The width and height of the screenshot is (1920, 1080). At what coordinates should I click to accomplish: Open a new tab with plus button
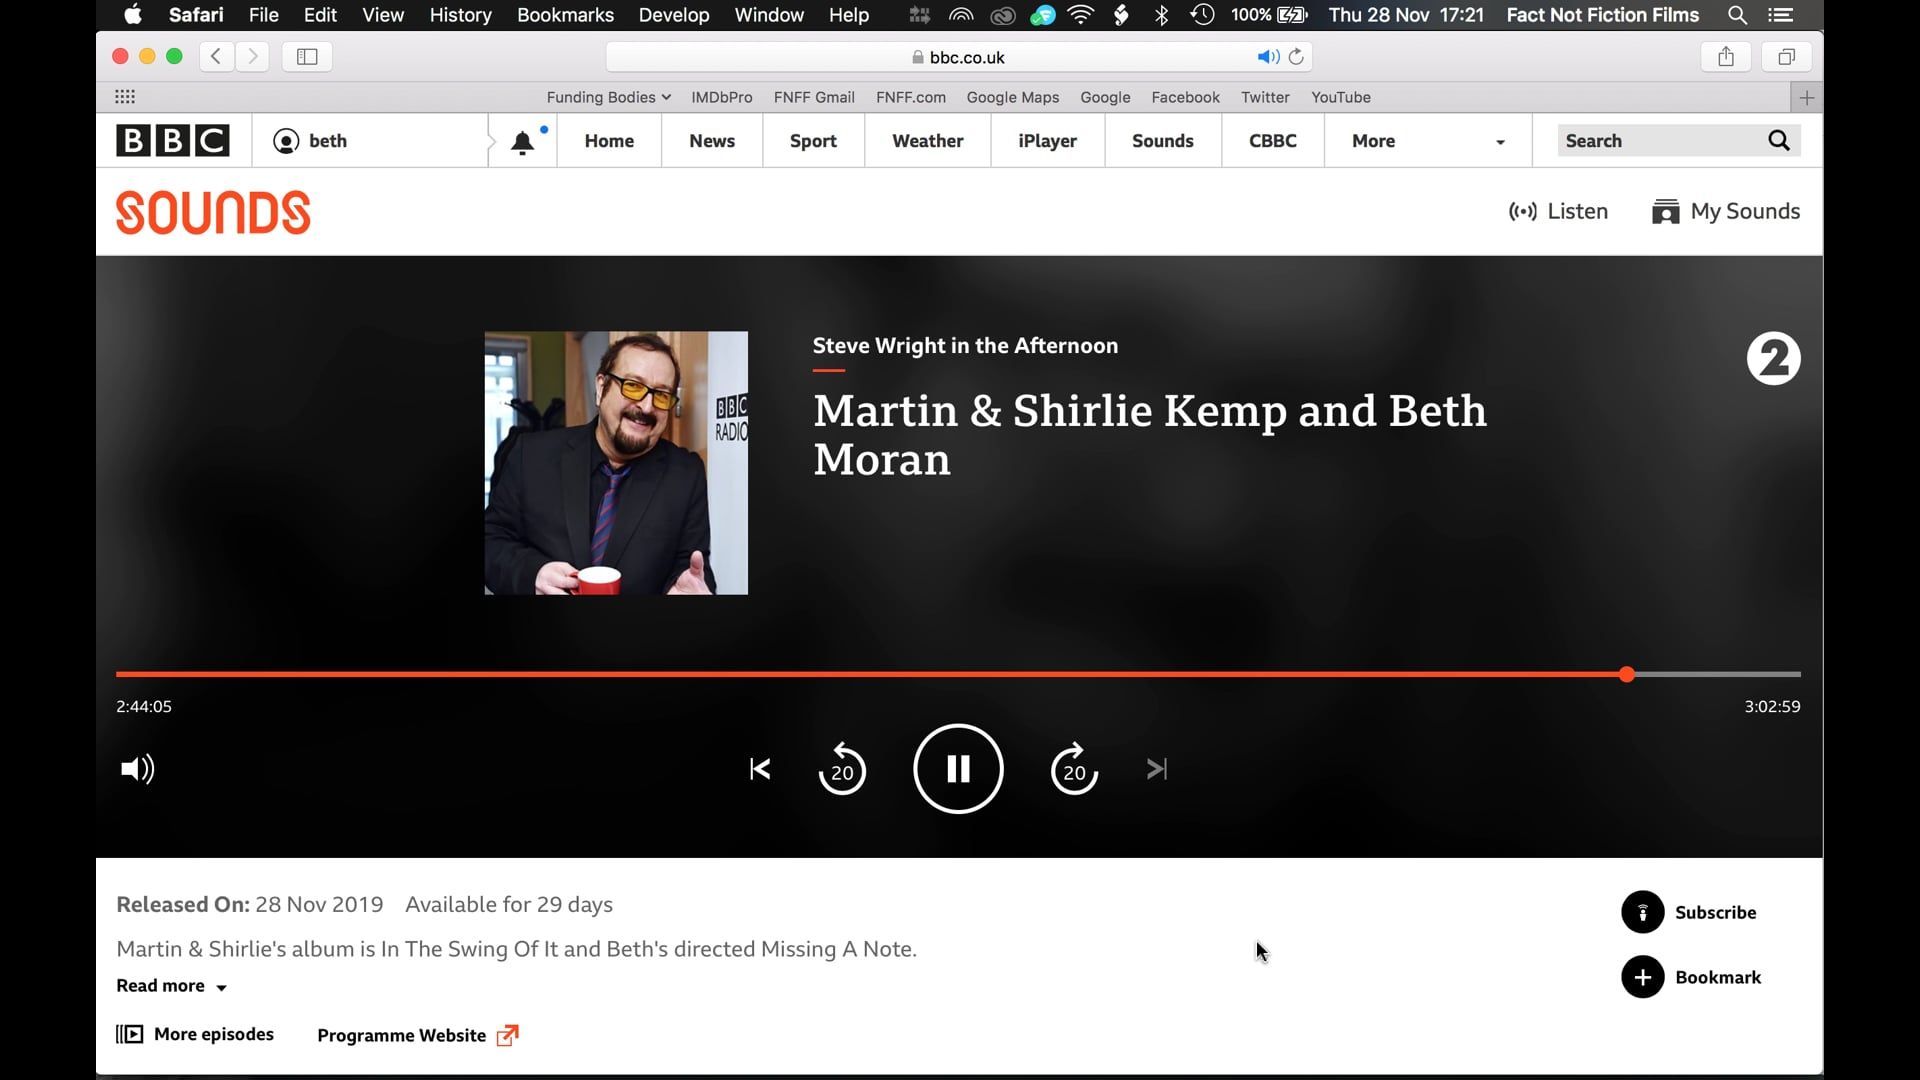(1806, 98)
